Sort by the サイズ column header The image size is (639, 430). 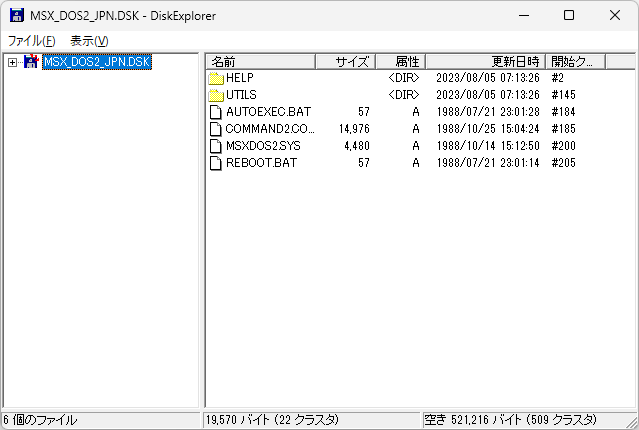tap(346, 62)
